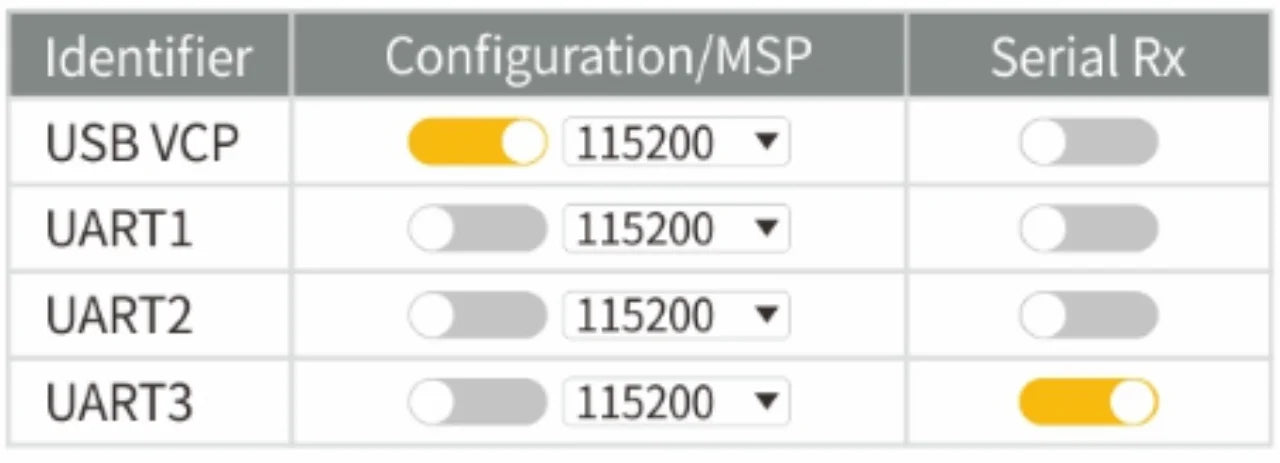
Task: Click the Configuration/MSP column header
Action: (x=597, y=58)
